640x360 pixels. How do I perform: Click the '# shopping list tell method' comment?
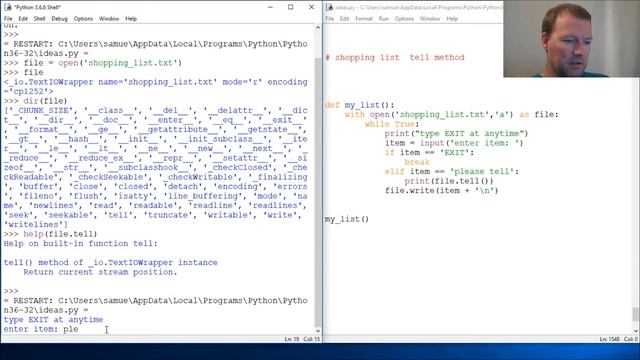point(395,58)
